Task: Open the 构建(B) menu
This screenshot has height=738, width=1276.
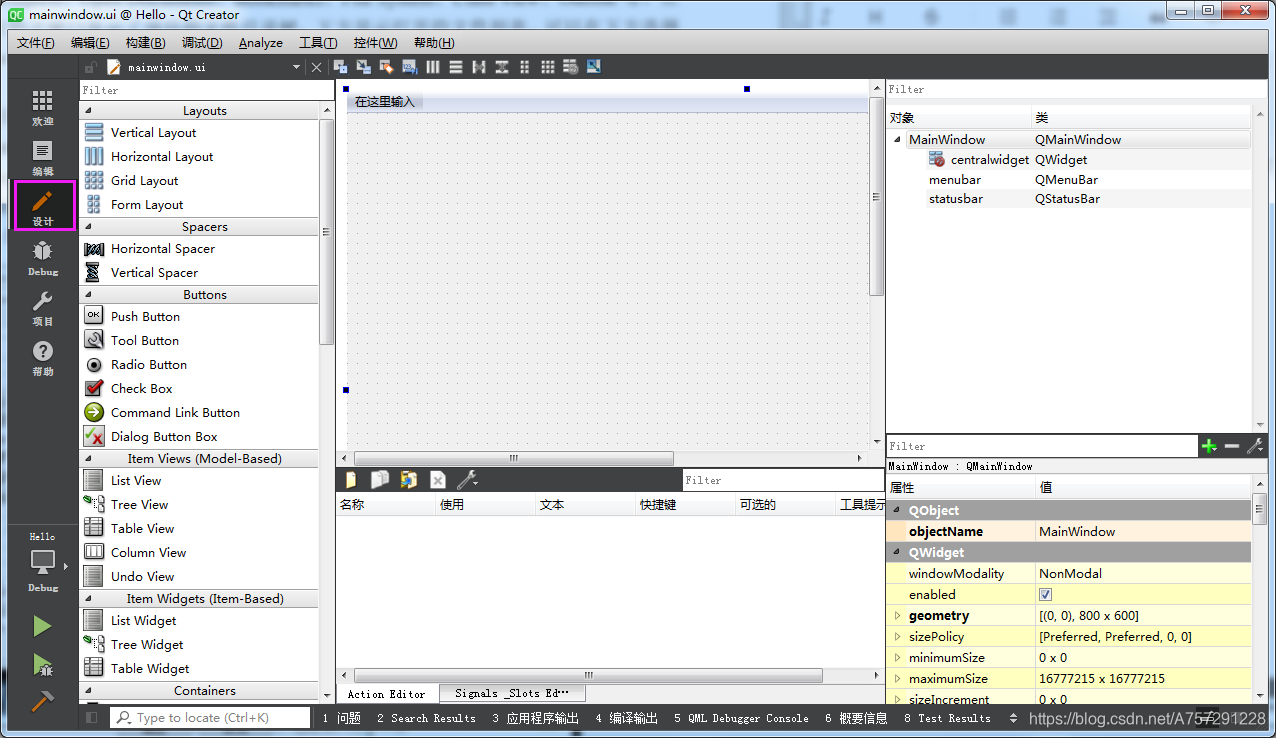Action: coord(146,43)
